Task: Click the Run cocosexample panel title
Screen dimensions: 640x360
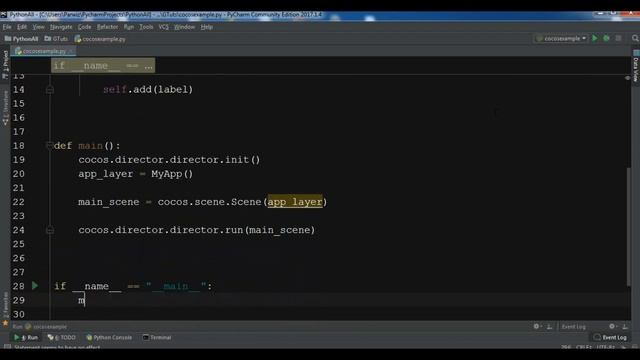Action: (x=40, y=327)
